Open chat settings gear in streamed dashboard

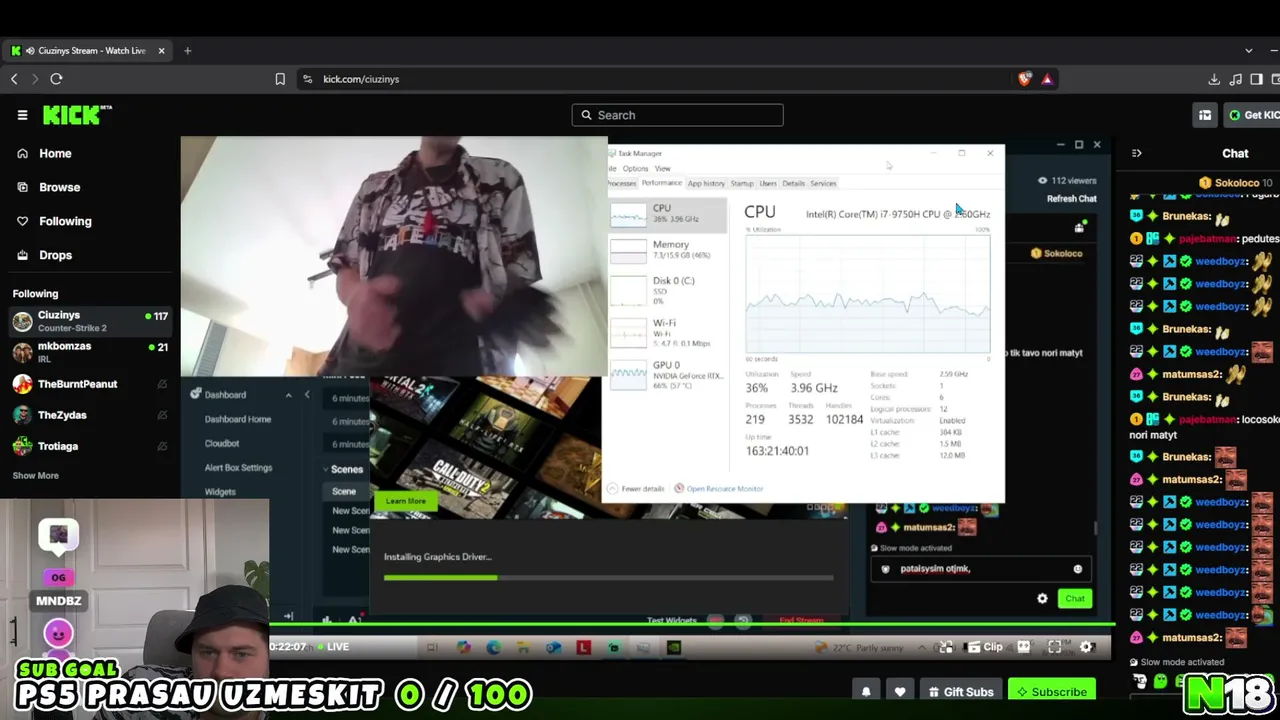[1042, 598]
